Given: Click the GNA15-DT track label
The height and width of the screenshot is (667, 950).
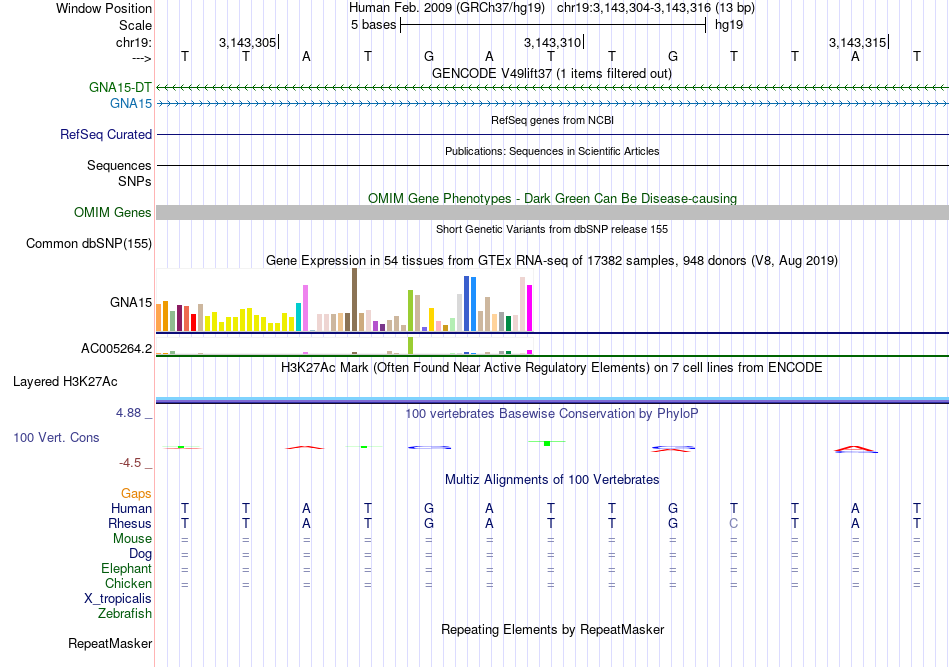Looking at the screenshot, I should coord(120,87).
